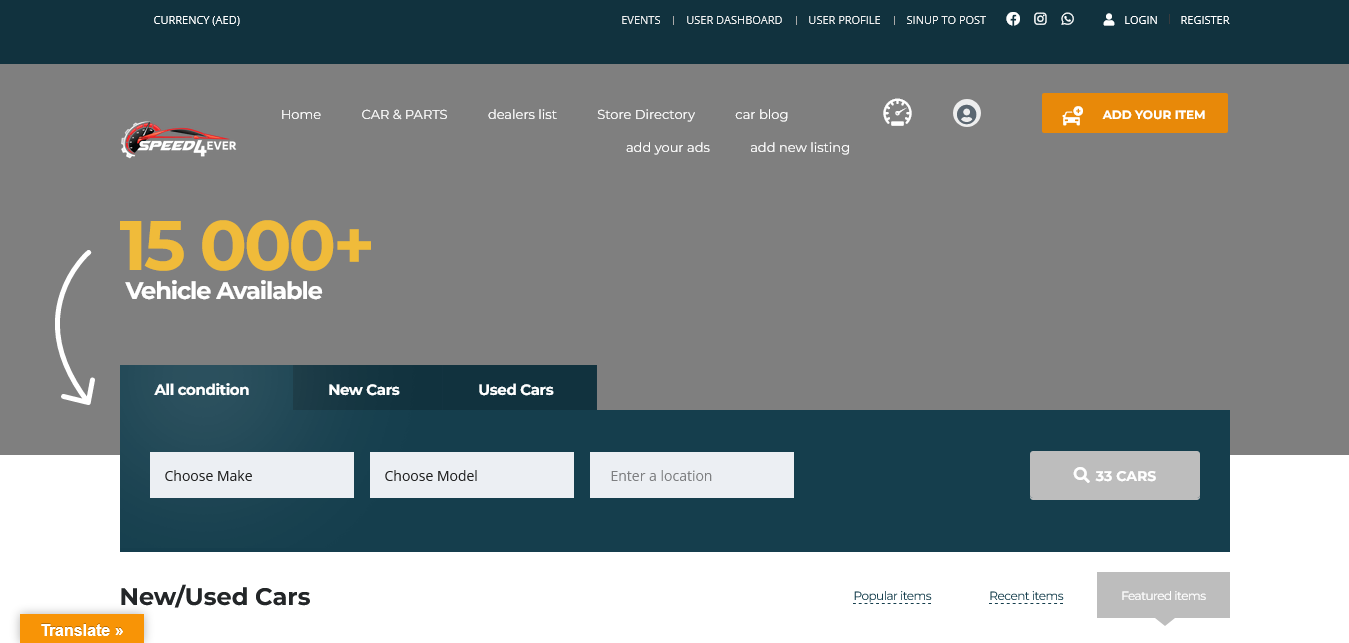Switch to the New Cars tab
This screenshot has width=1349, height=643.
tap(364, 389)
